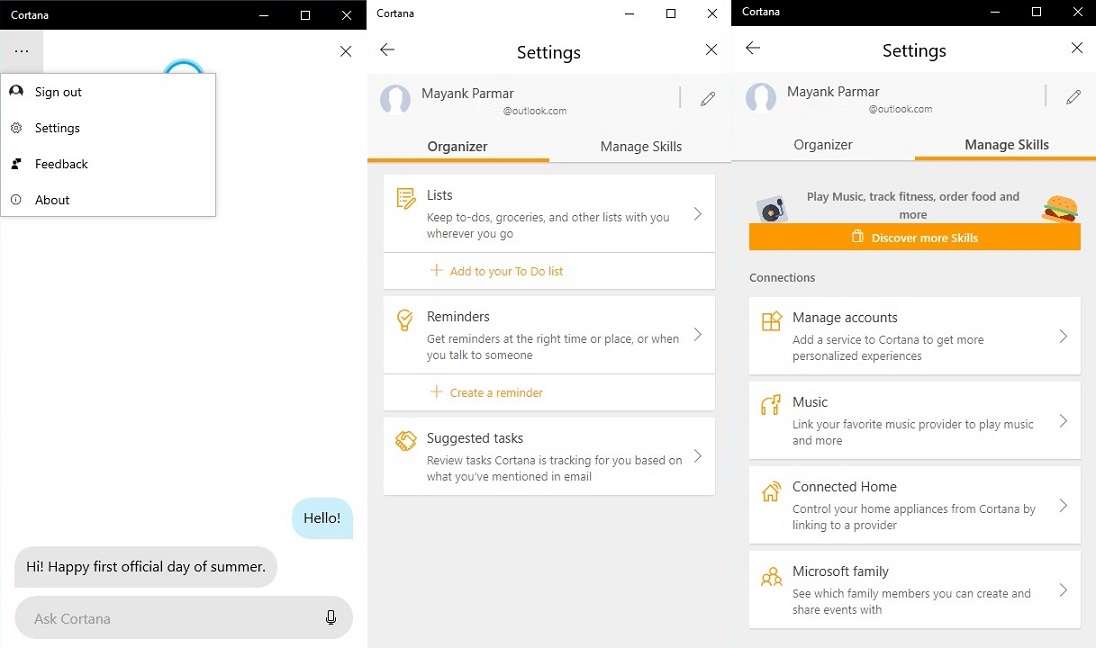Switch to Organizer tab in middle window
This screenshot has height=648, width=1096.
tap(458, 146)
